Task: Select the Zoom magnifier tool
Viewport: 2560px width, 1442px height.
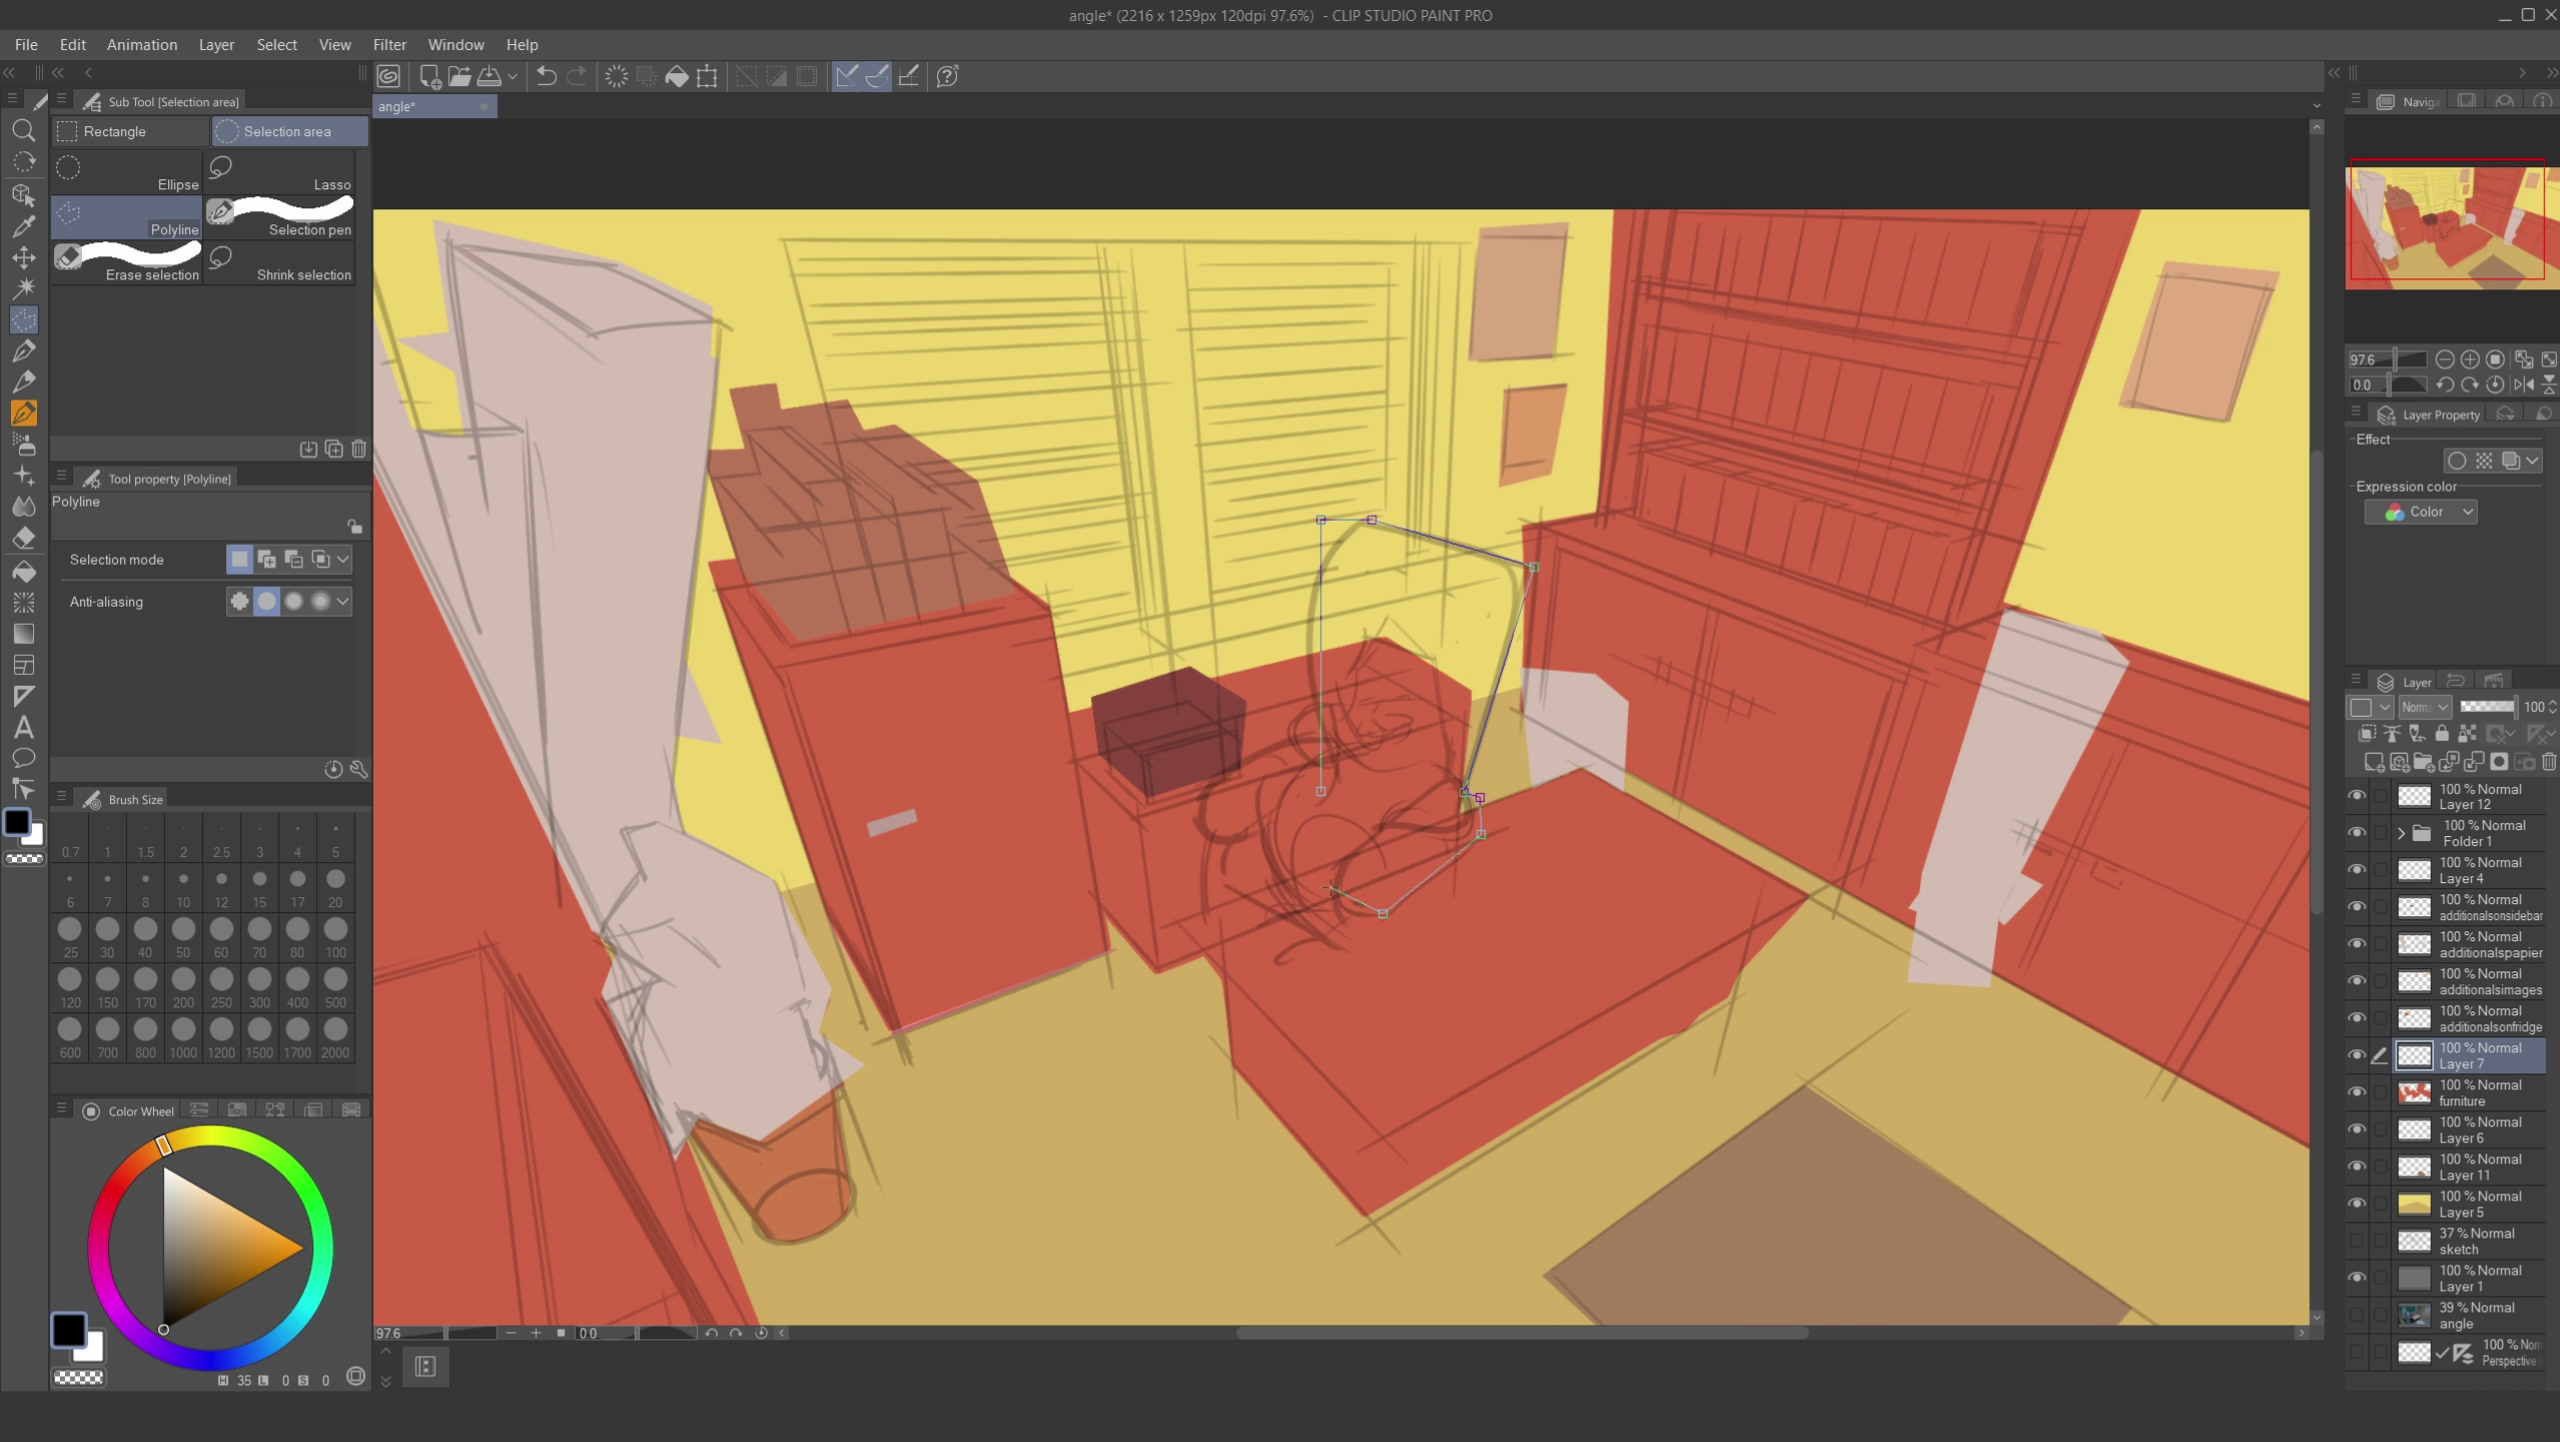Action: coord(24,131)
